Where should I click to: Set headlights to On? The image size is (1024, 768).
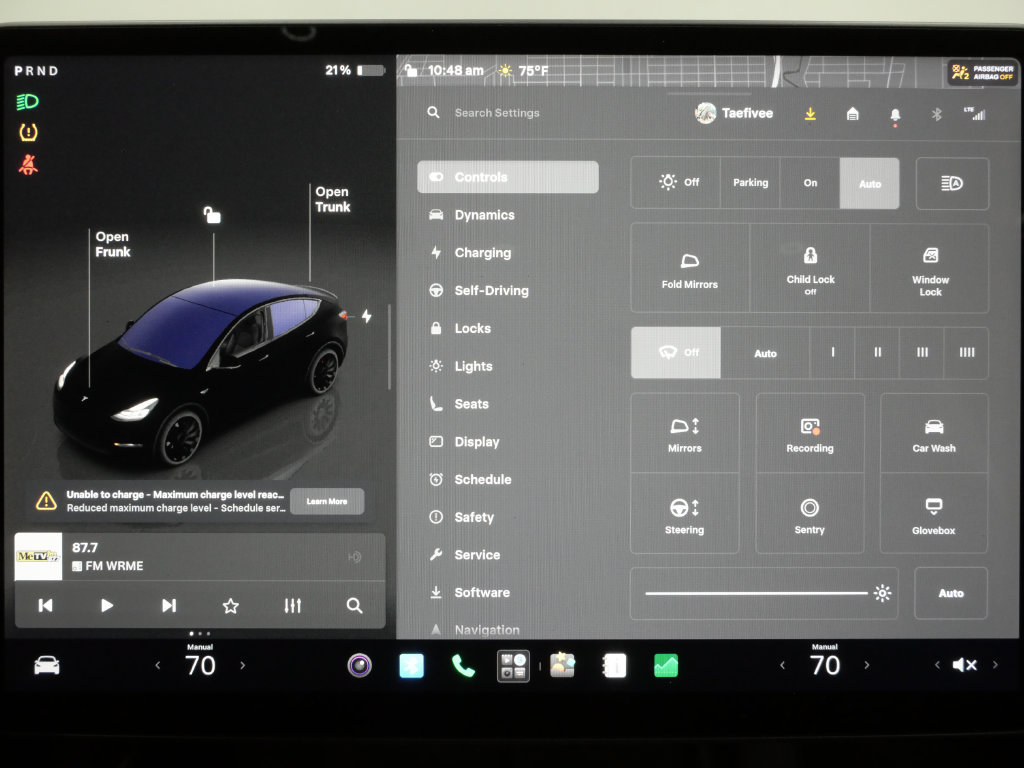click(810, 183)
